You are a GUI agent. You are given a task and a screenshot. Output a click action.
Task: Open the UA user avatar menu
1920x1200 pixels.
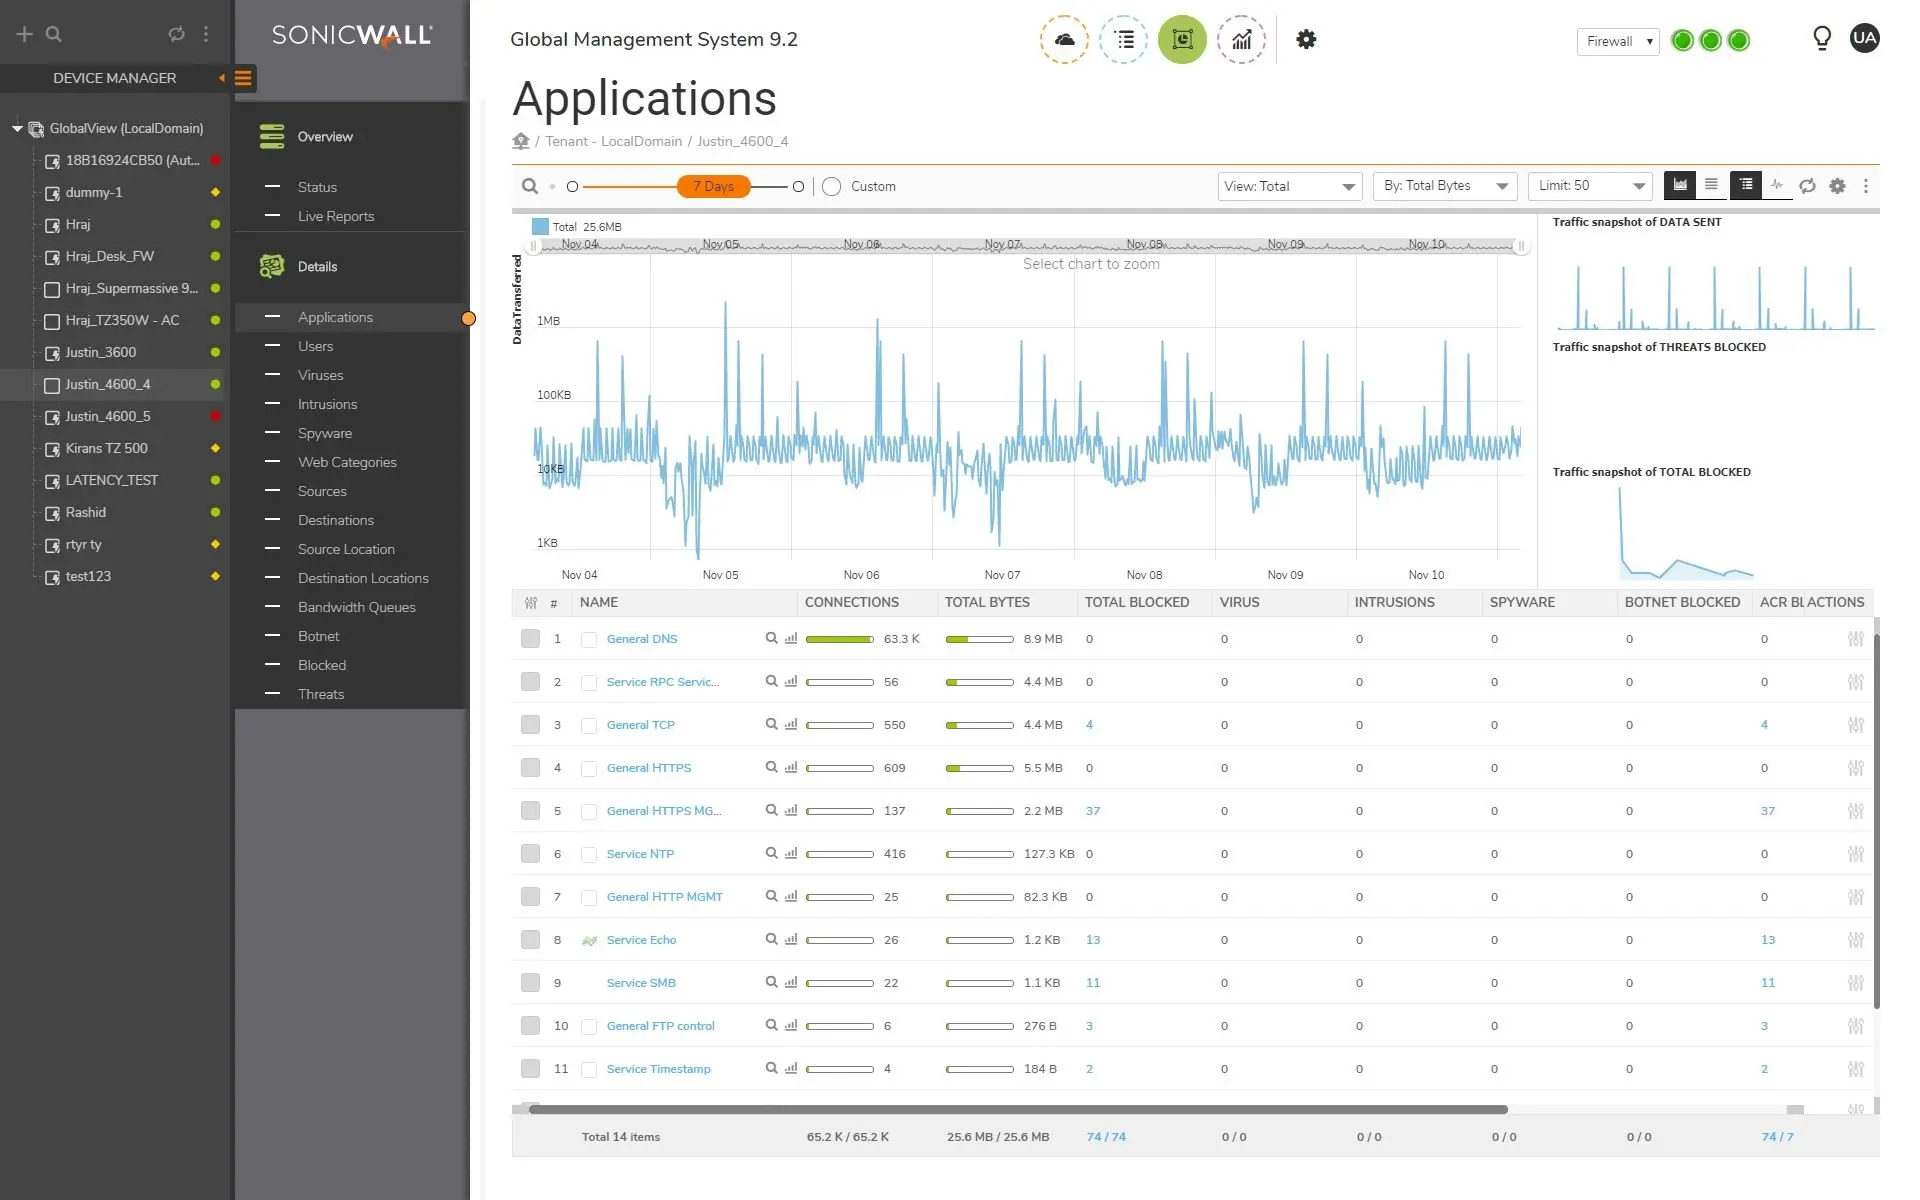pos(1864,39)
